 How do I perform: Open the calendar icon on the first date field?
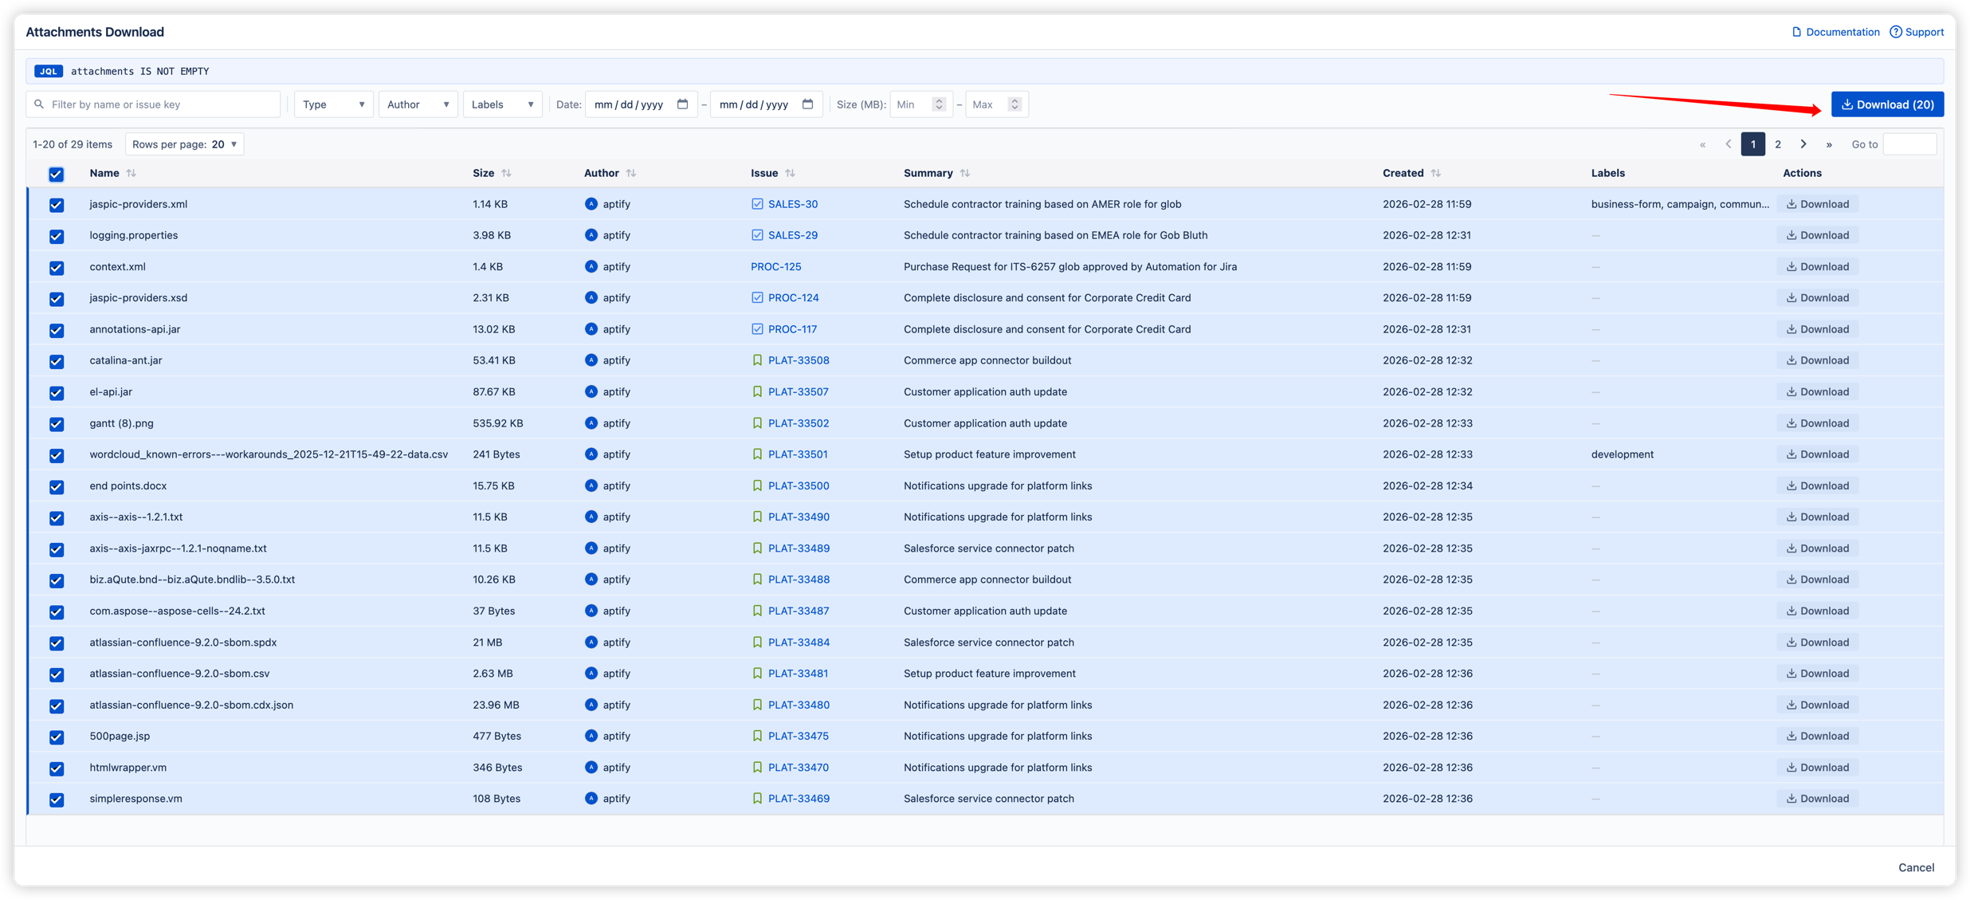pos(683,104)
